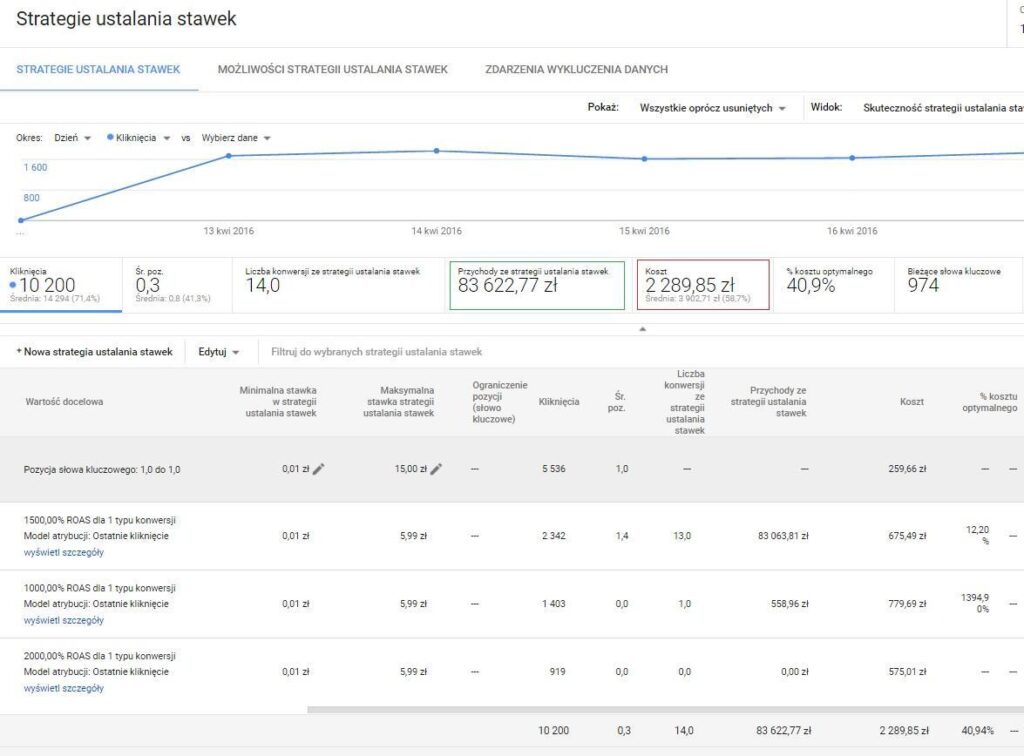The image size is (1024, 756).
Task: Open the Wybierz dane comparison dropdown
Action: [236, 138]
